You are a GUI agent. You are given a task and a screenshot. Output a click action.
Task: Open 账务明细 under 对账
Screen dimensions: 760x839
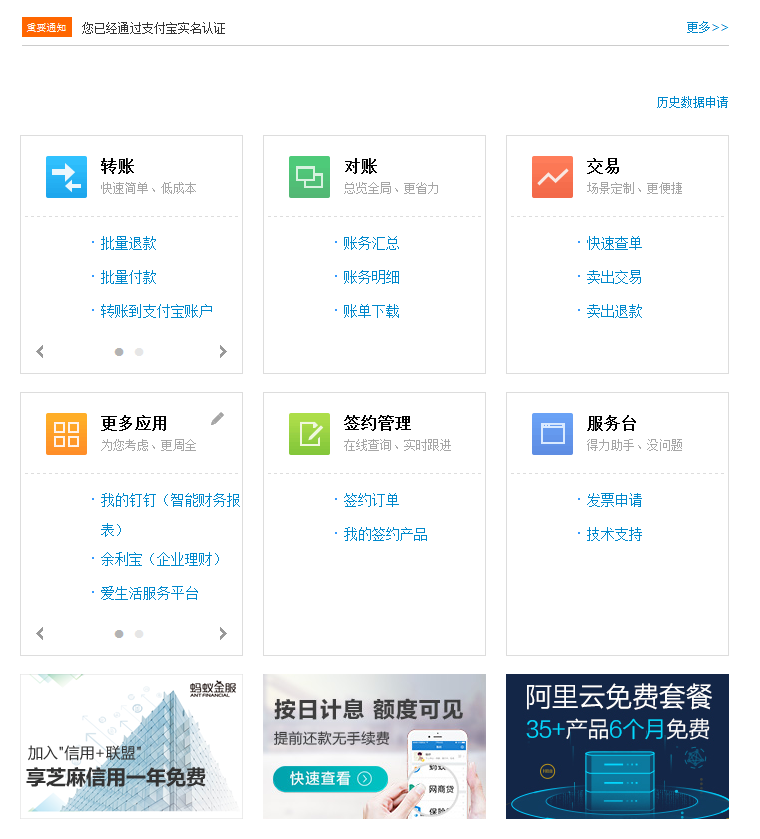tap(371, 277)
